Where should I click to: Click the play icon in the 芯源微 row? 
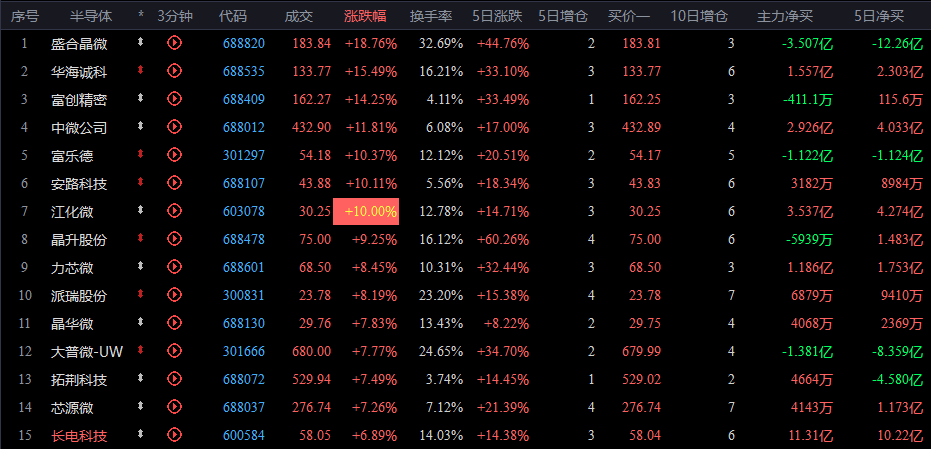pyautogui.click(x=175, y=407)
